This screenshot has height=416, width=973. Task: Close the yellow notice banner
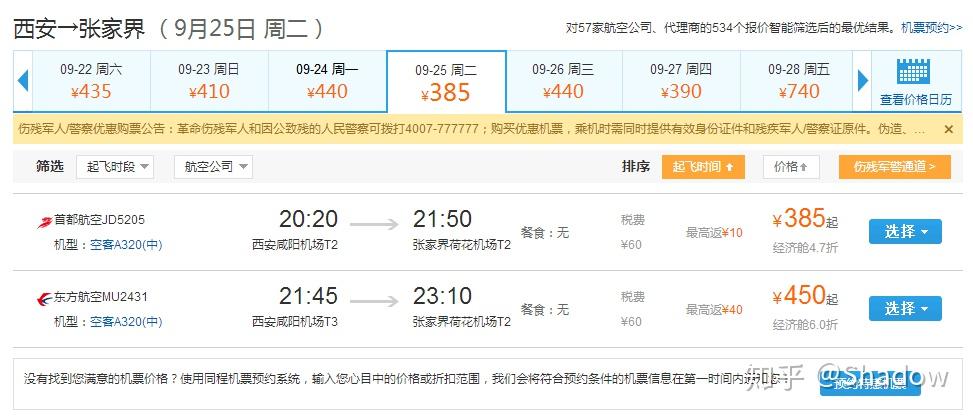(x=948, y=129)
